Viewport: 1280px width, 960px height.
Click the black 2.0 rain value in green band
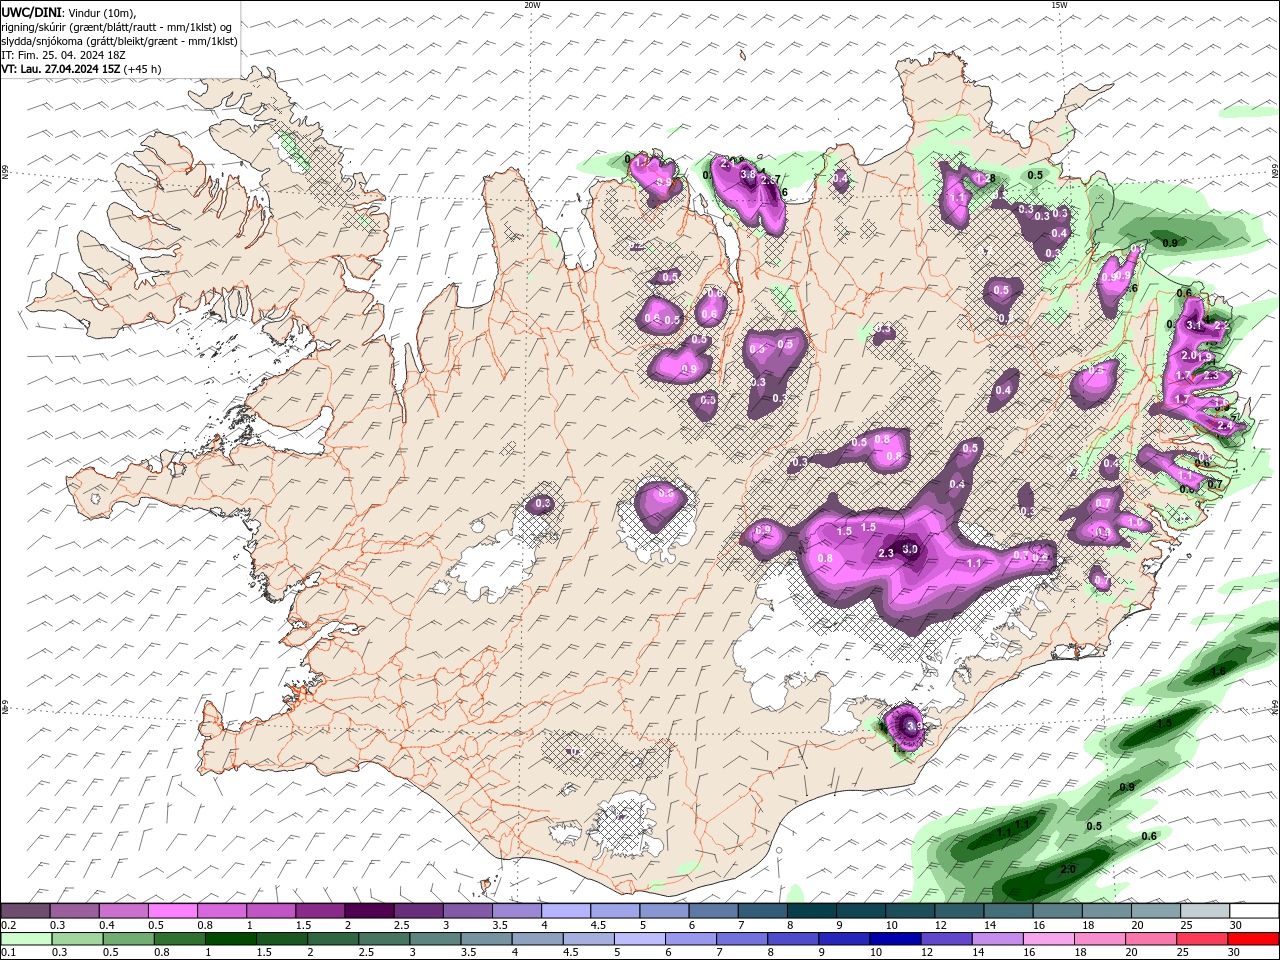(x=1068, y=869)
